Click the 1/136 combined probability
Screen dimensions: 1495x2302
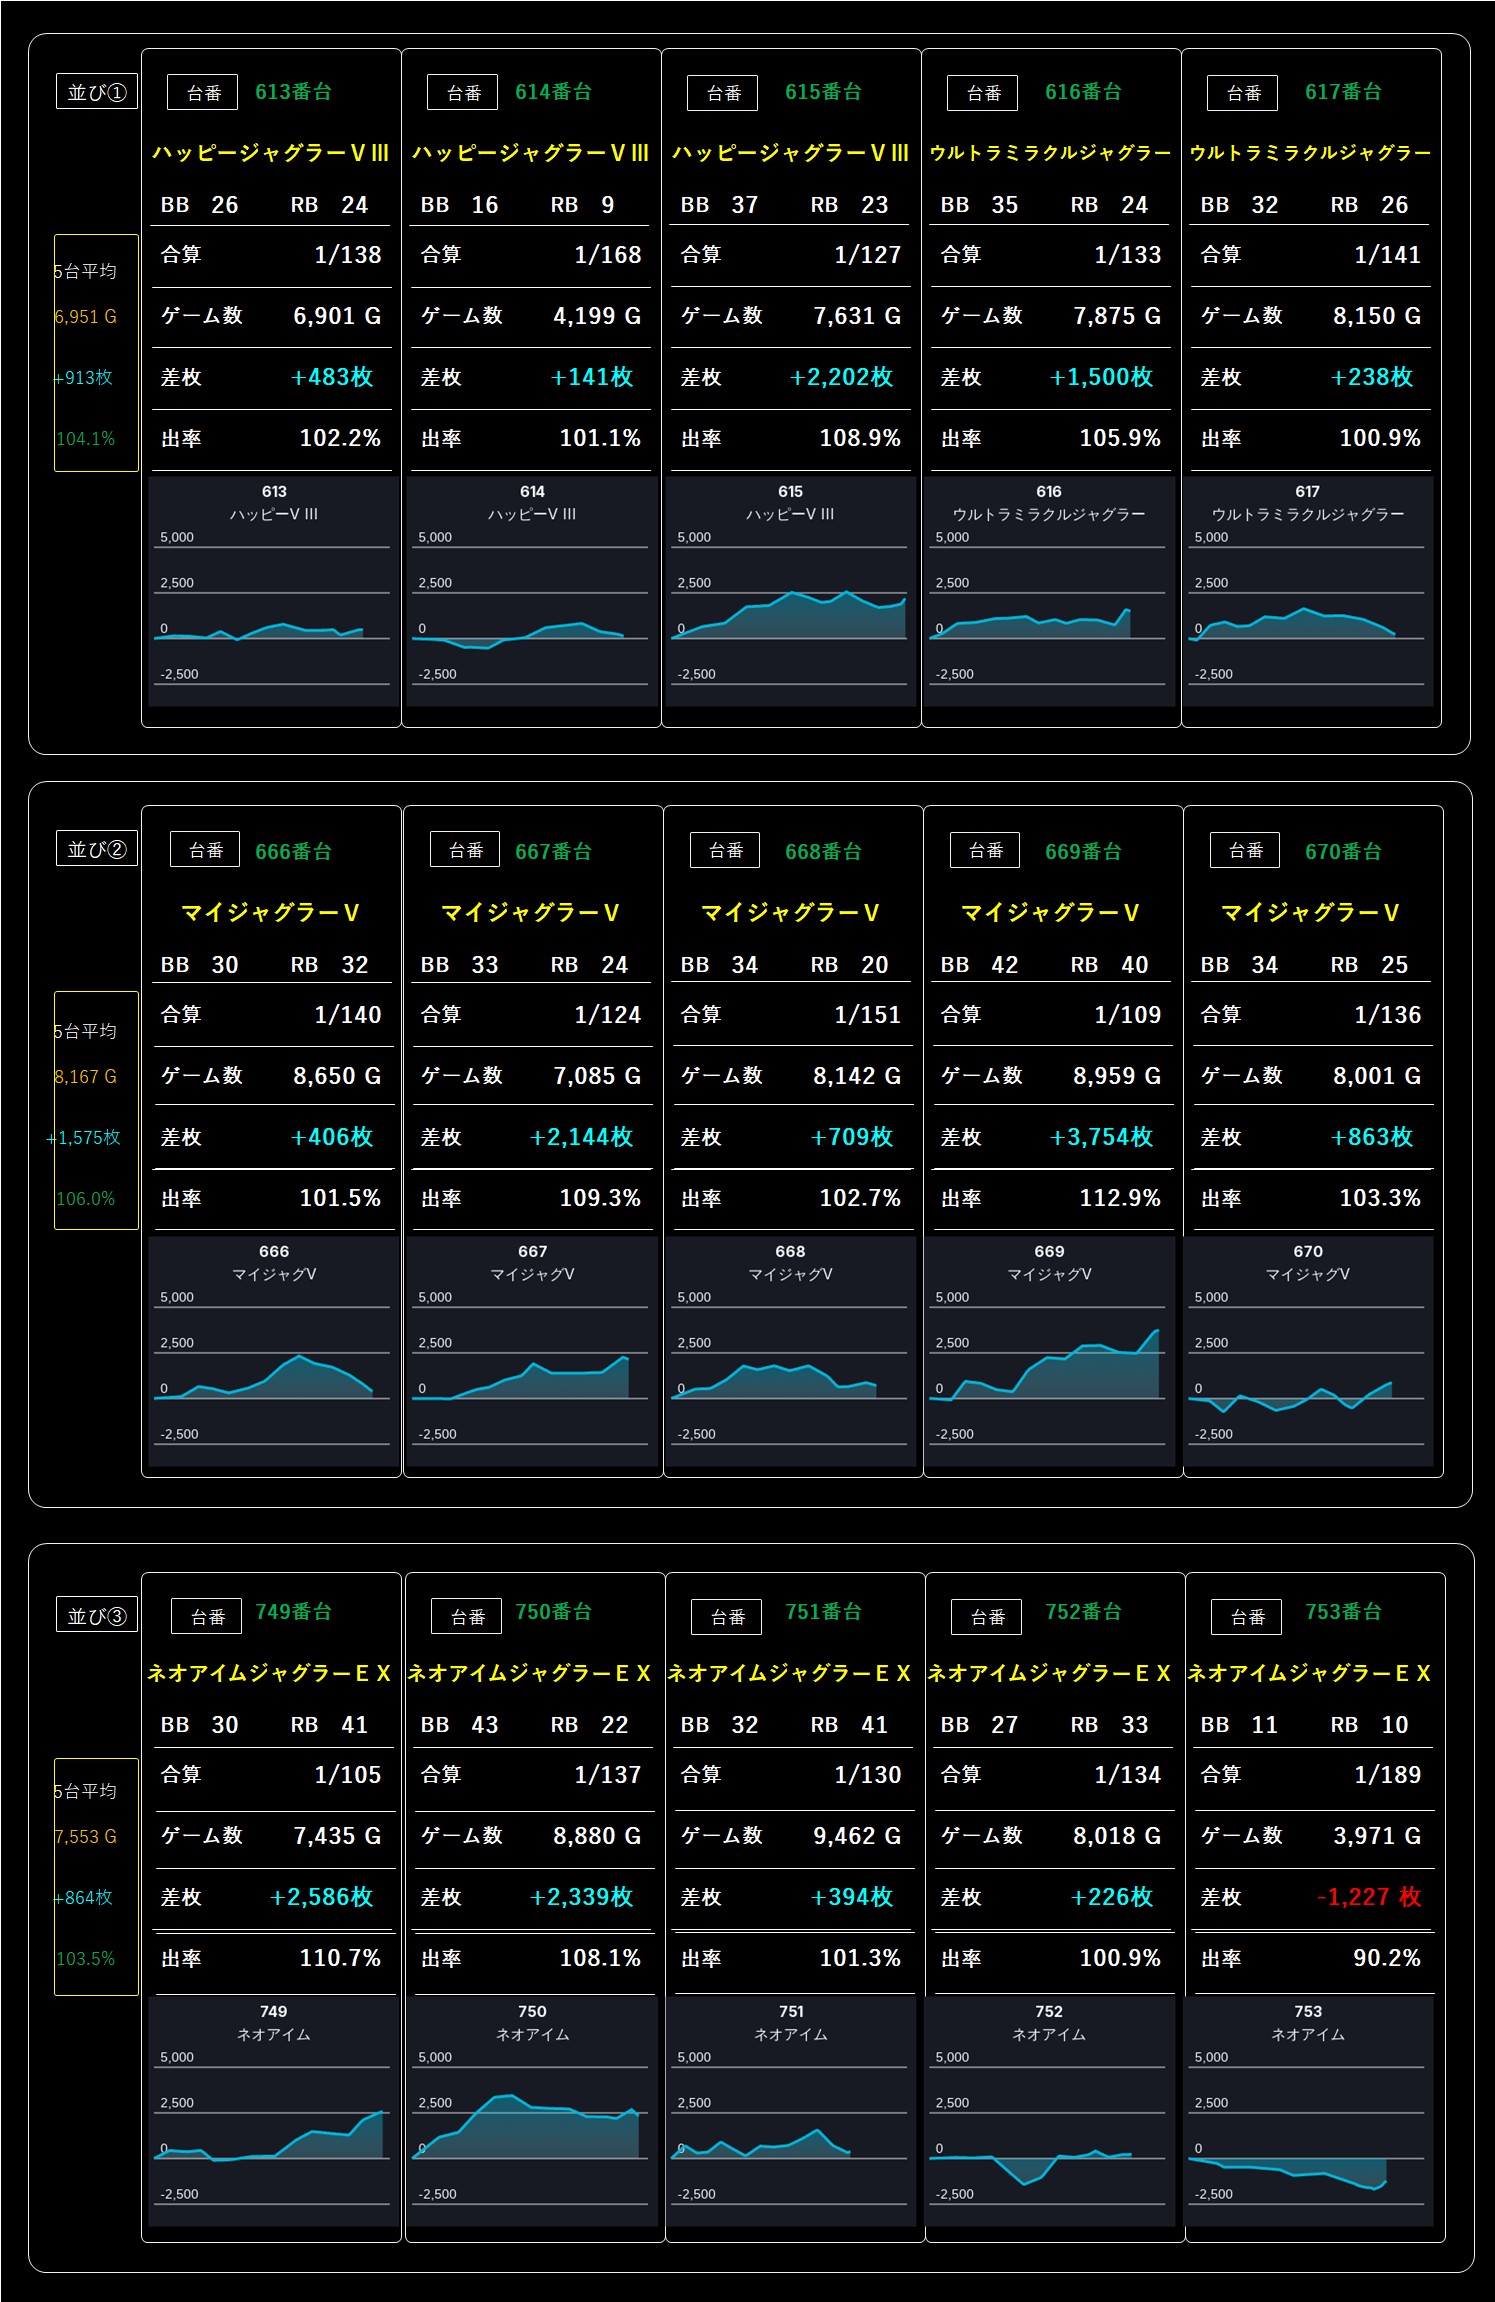(x=1388, y=1015)
